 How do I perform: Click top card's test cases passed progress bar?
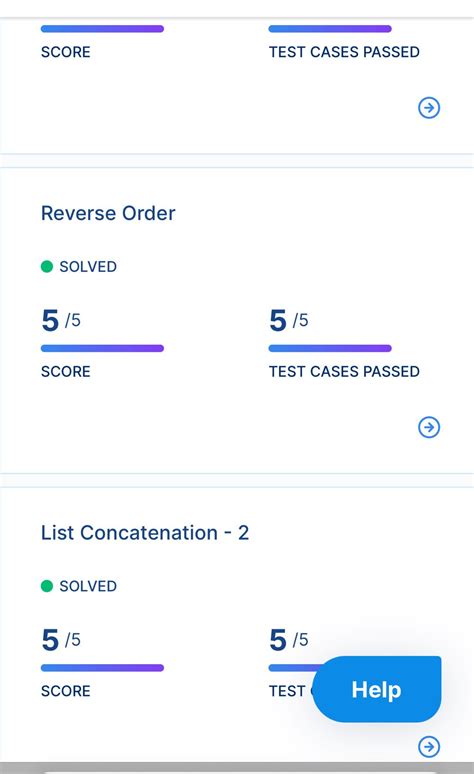330,29
